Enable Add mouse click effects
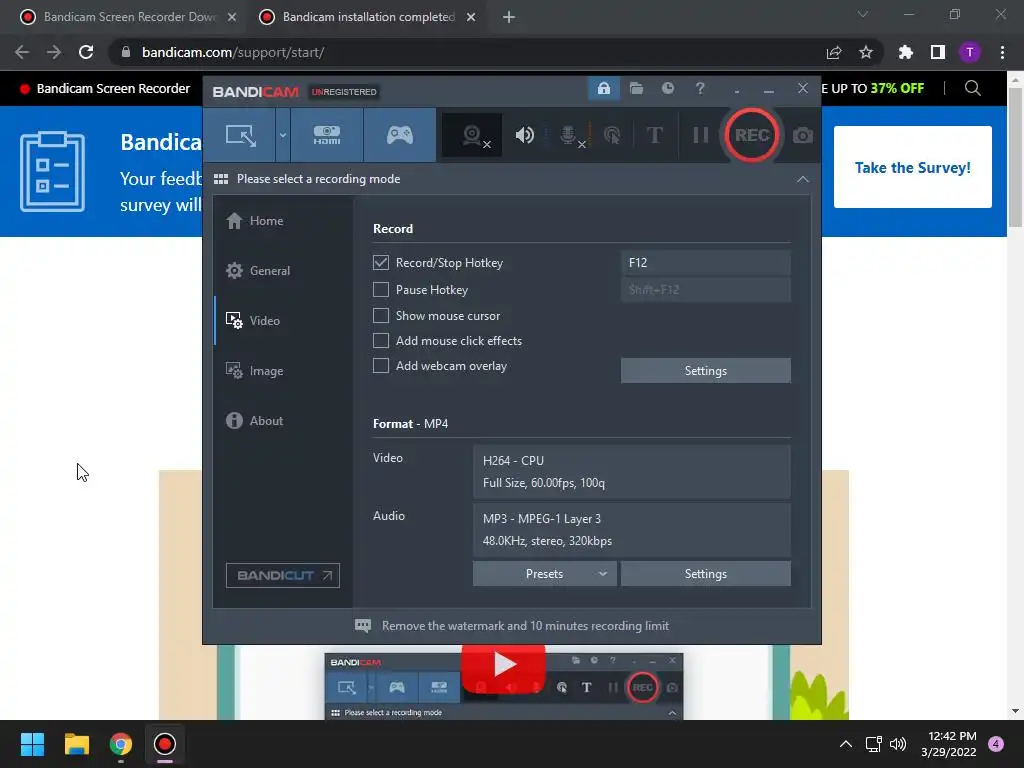Viewport: 1024px width, 768px height. coord(381,340)
